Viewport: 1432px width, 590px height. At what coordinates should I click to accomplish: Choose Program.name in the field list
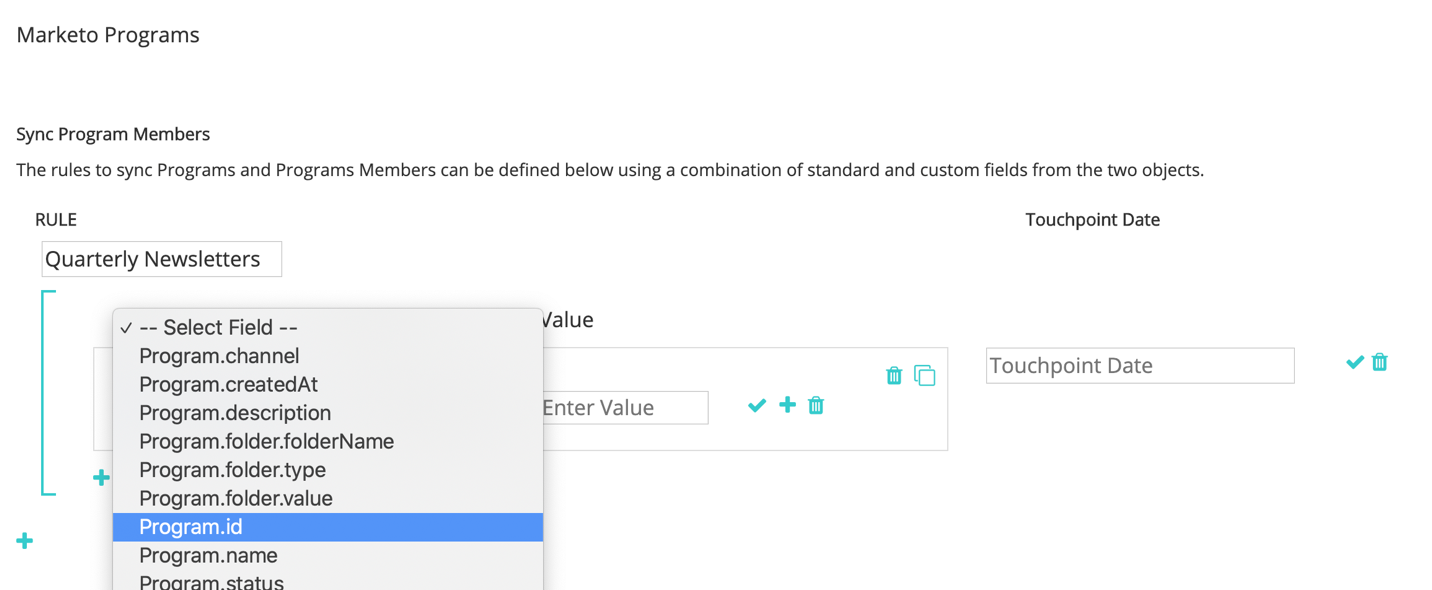(208, 555)
